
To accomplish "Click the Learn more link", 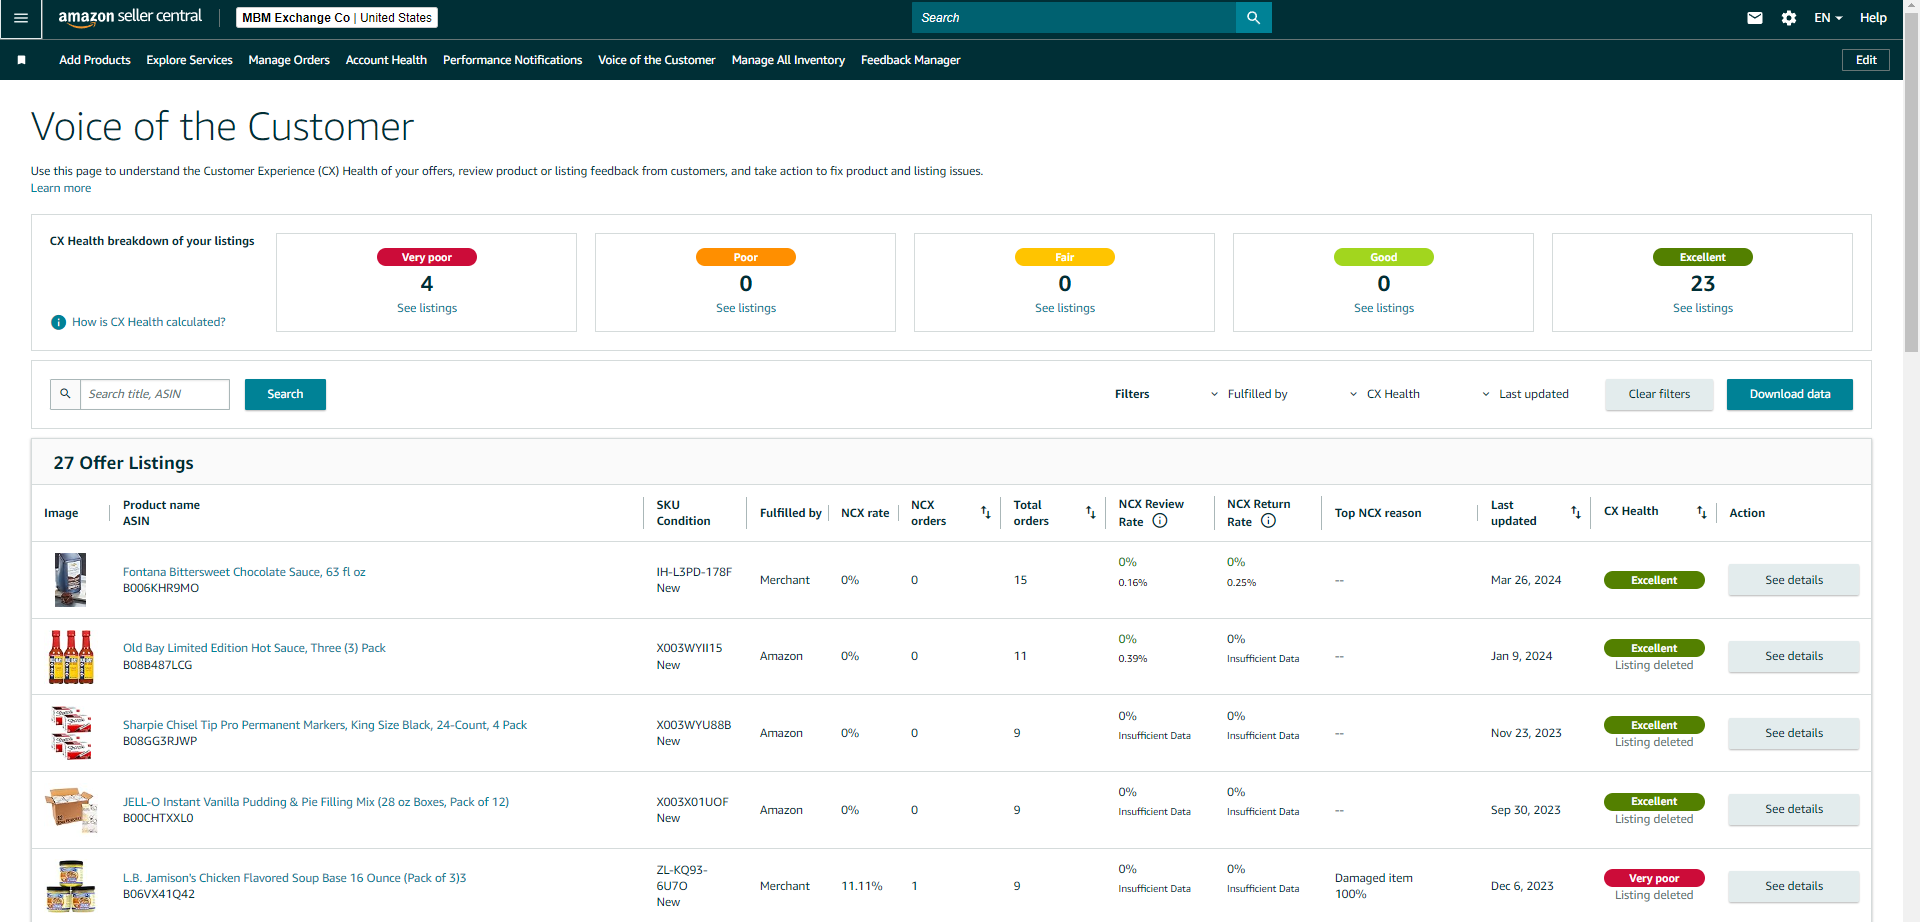I will point(61,188).
